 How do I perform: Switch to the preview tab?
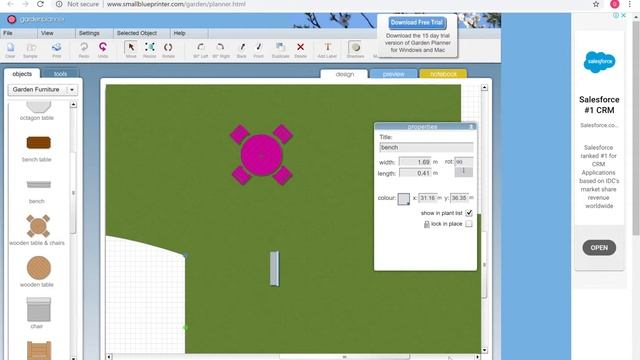tap(393, 74)
